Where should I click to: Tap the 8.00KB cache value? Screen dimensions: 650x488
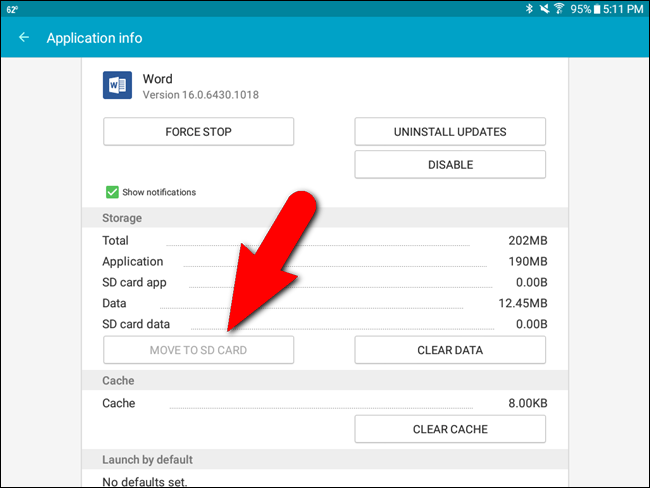(528, 403)
